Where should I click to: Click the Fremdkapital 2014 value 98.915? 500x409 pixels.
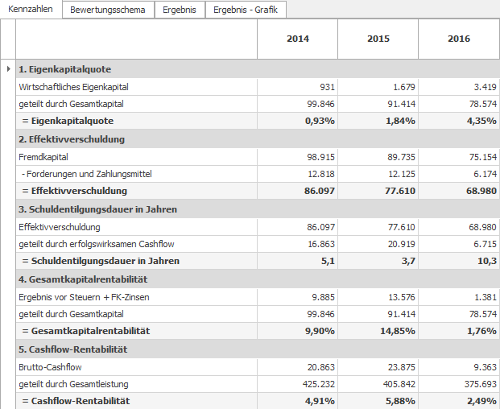coord(321,157)
